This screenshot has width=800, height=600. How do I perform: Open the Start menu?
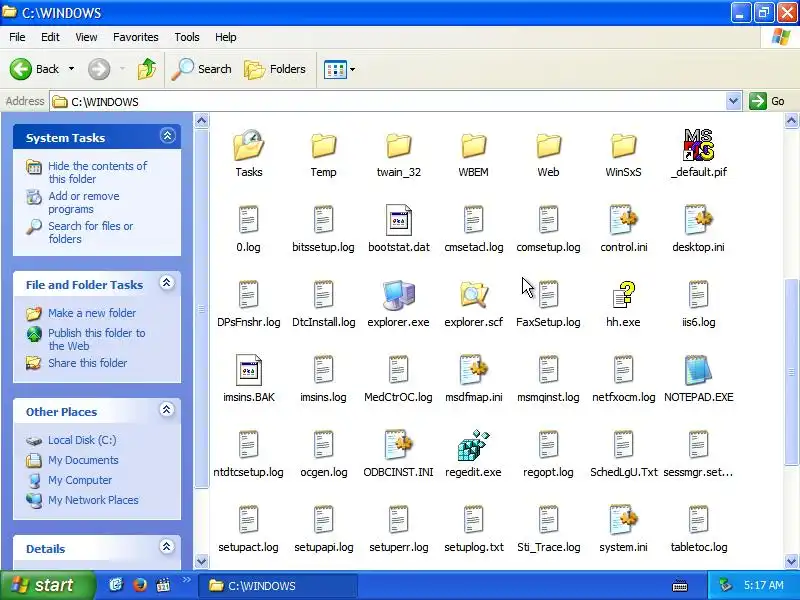coord(47,585)
